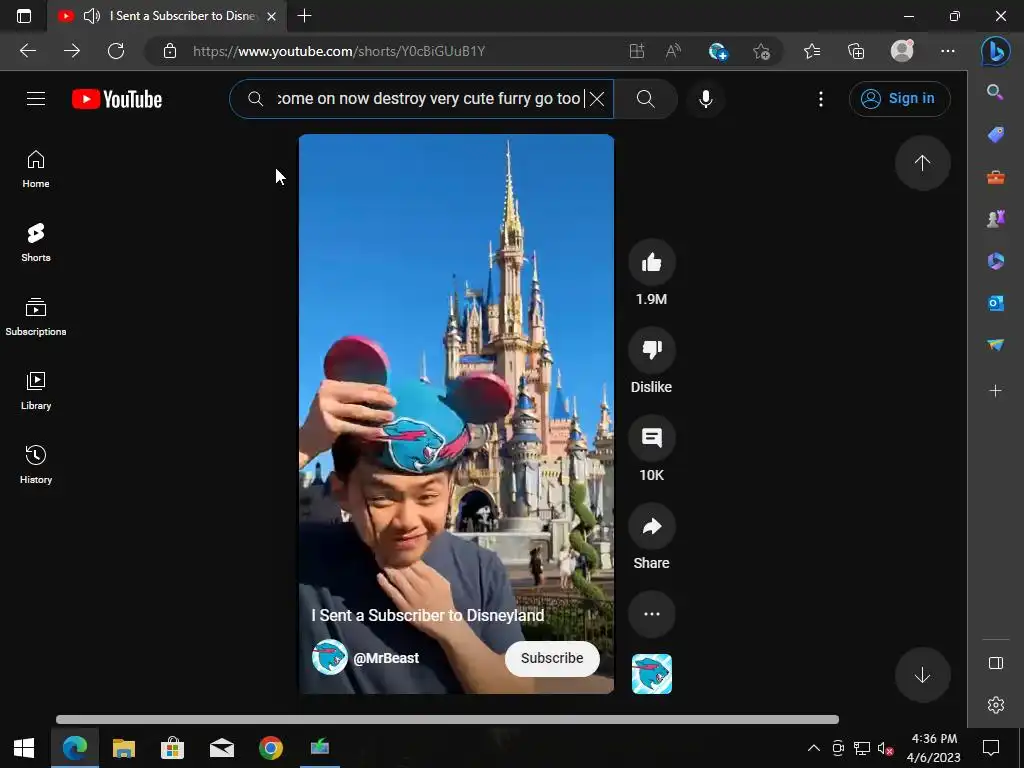This screenshot has height=768, width=1024.
Task: Go to previous Short with up arrow
Action: coord(922,163)
